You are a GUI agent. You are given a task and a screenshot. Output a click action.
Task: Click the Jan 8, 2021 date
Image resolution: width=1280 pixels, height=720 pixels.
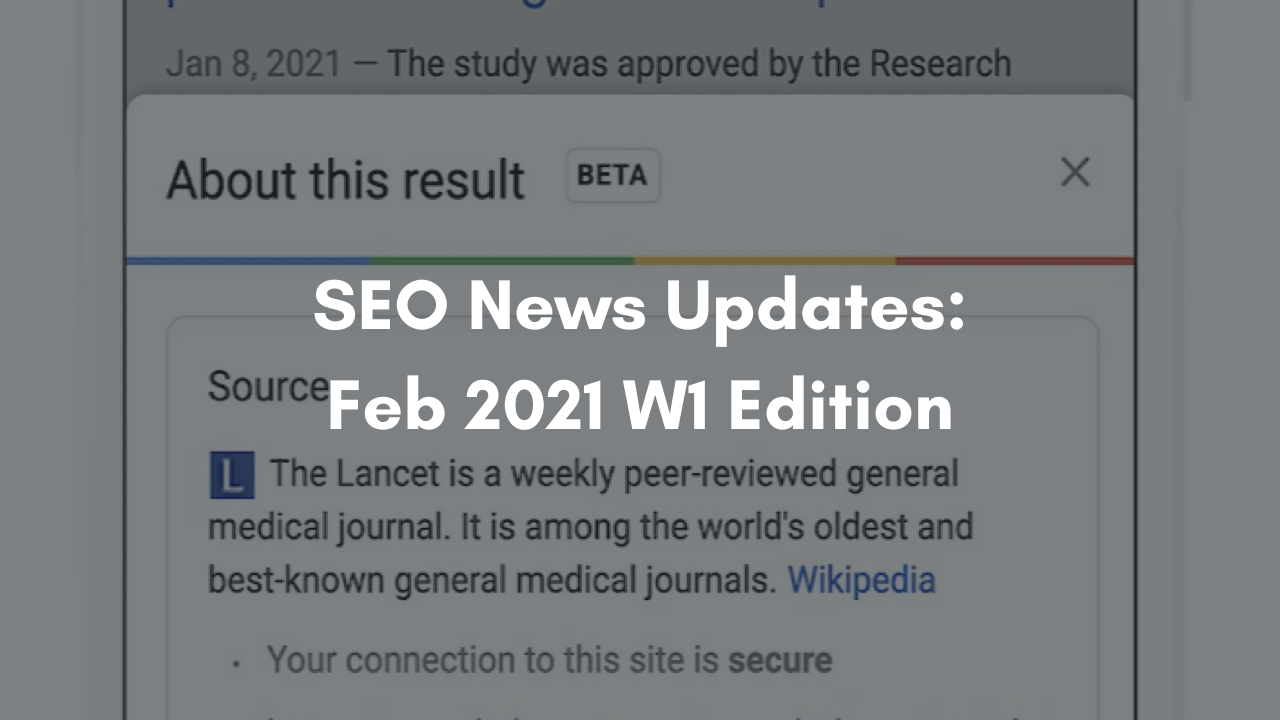pyautogui.click(x=253, y=64)
